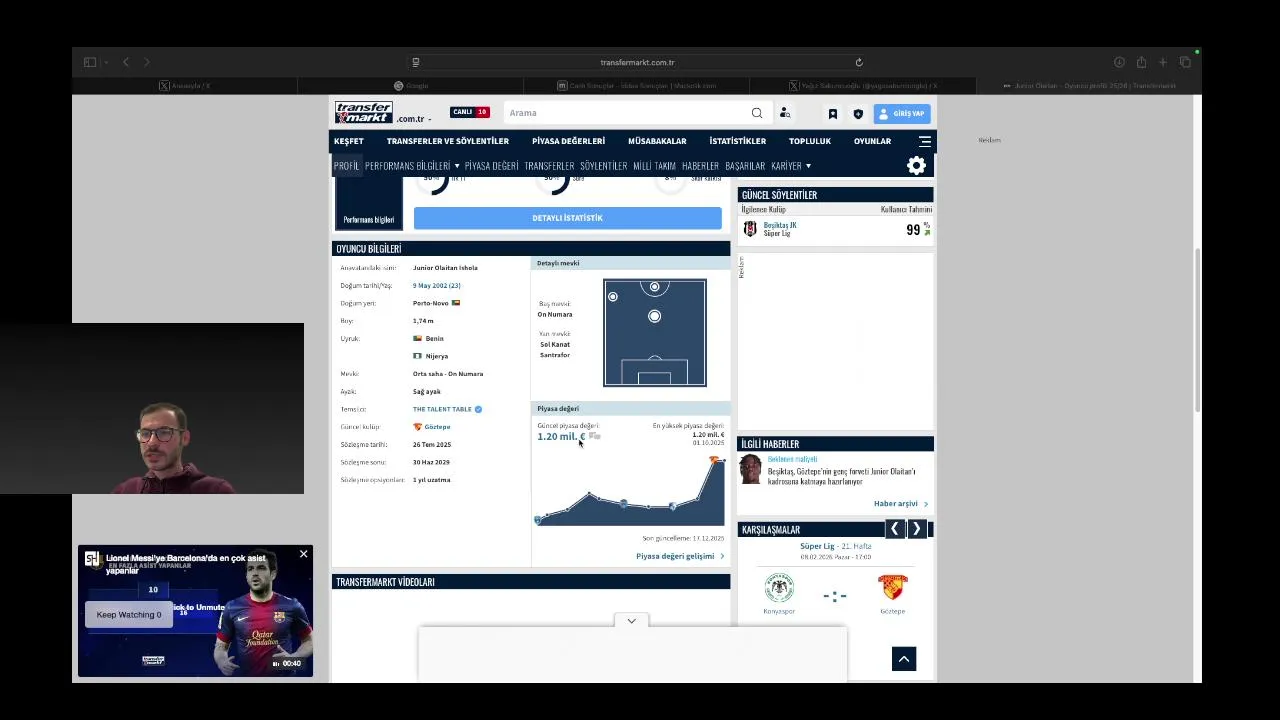Image resolution: width=1280 pixels, height=720 pixels.
Task: Open the settings gear icon
Action: [916, 166]
